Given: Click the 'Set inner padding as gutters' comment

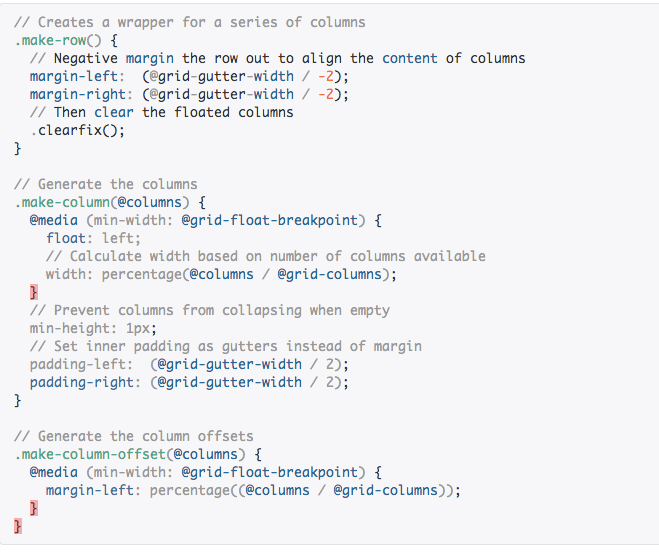Looking at the screenshot, I should point(226,346).
